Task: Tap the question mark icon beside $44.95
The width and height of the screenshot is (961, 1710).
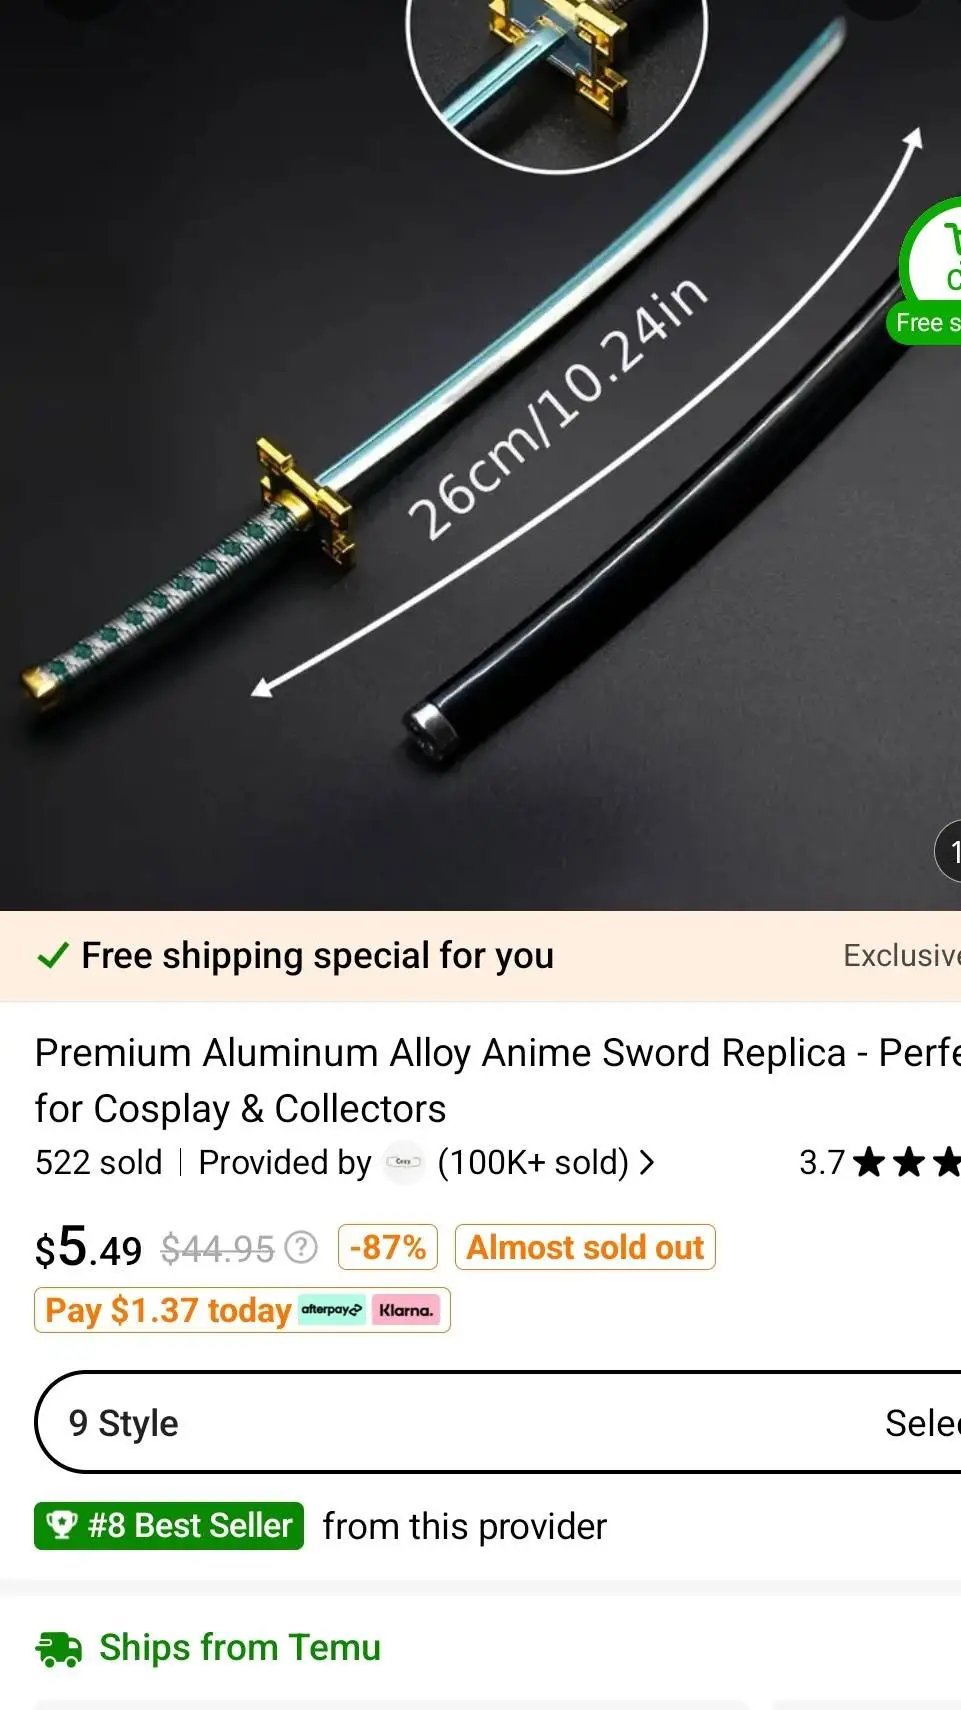Action: (301, 1247)
